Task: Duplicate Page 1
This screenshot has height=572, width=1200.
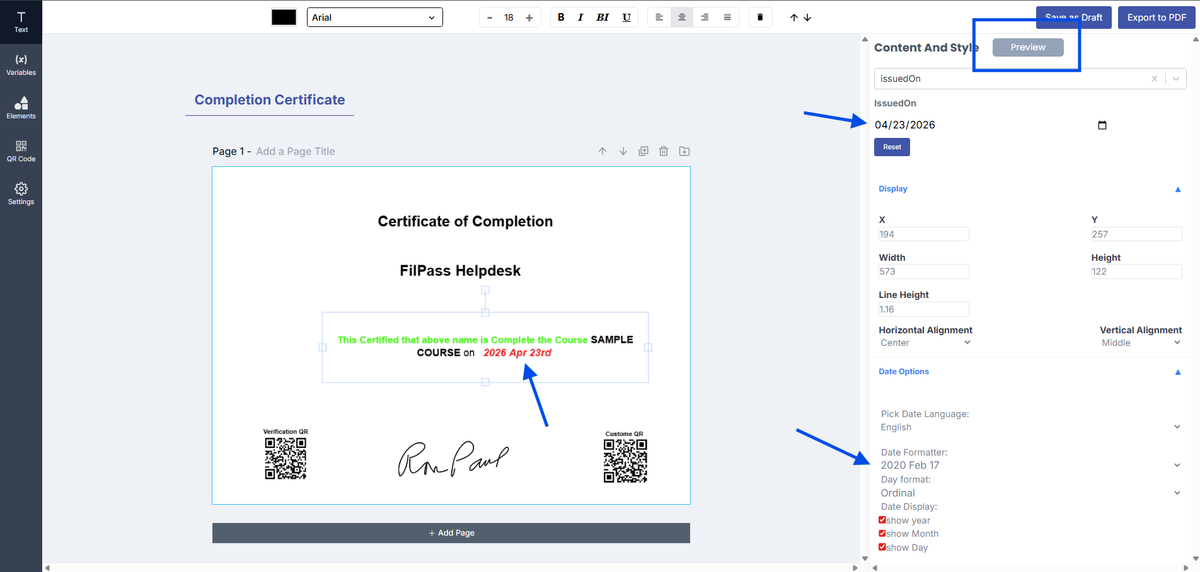Action: [643, 152]
